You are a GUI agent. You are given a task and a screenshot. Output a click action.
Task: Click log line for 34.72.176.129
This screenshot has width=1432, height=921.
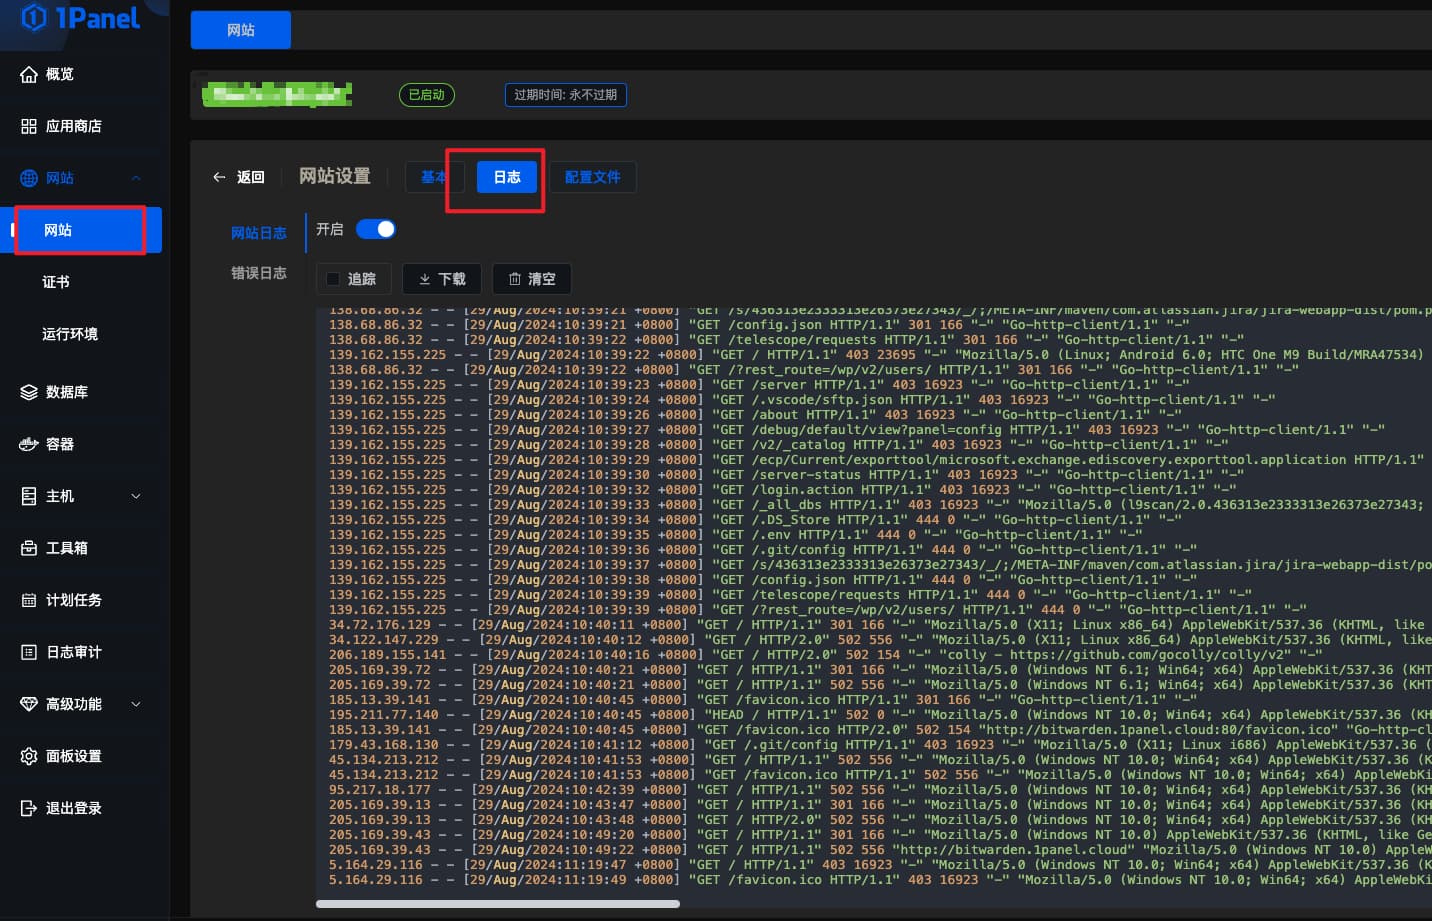click(x=880, y=625)
